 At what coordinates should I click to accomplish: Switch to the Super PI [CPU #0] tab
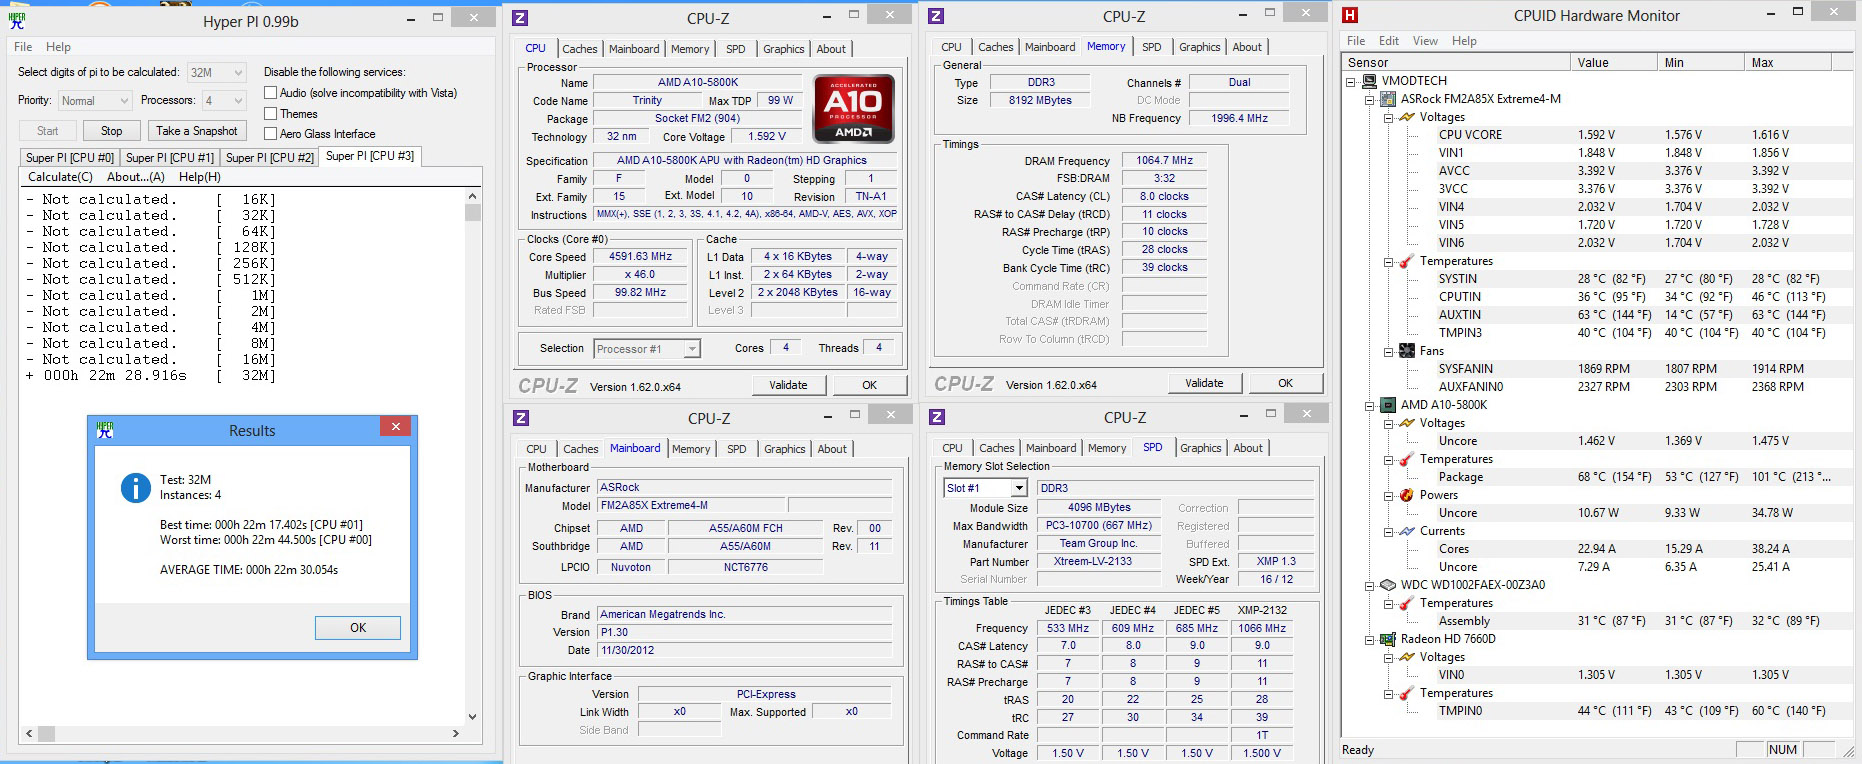[70, 157]
